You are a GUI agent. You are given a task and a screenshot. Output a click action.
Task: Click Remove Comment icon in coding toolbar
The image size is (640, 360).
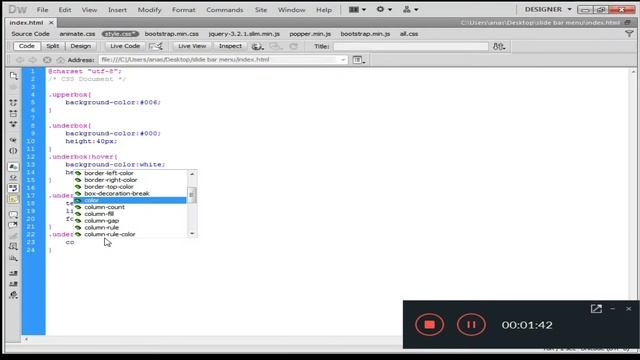pyautogui.click(x=13, y=225)
